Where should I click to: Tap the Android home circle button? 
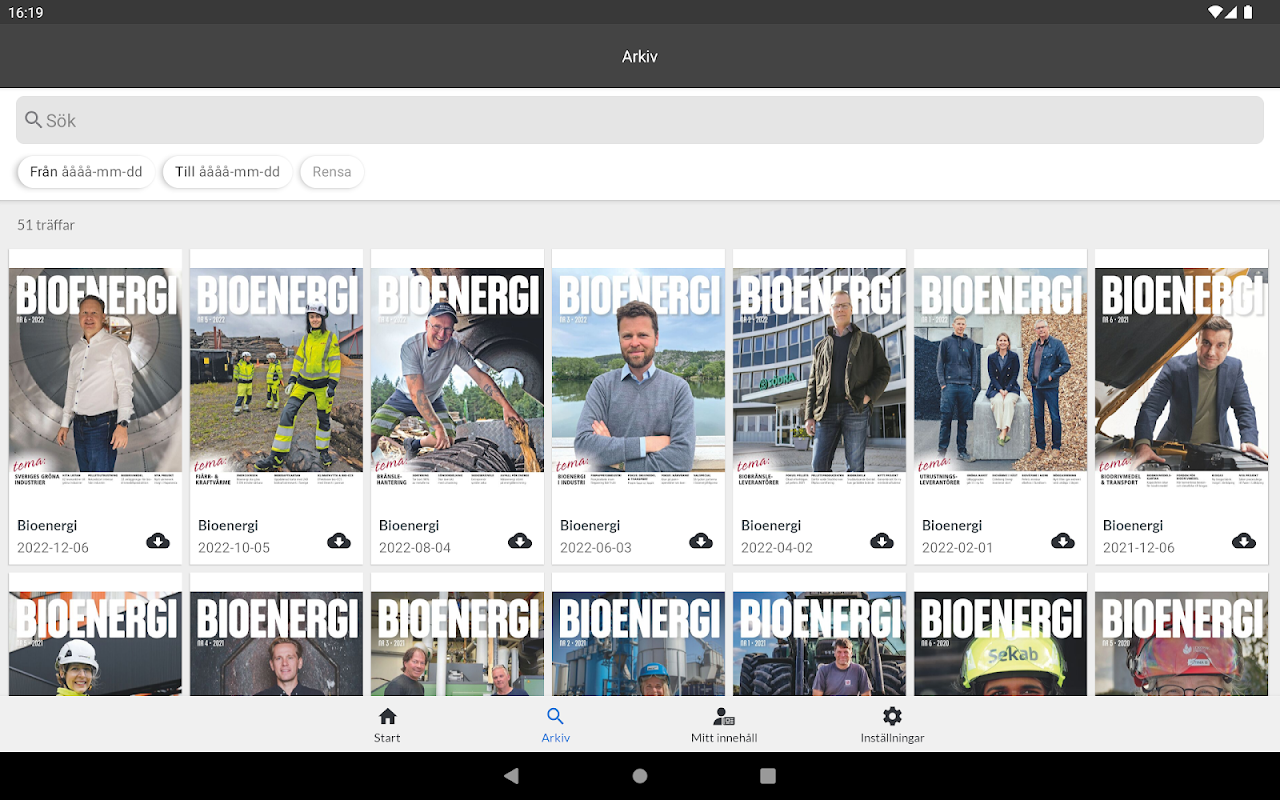[640, 776]
